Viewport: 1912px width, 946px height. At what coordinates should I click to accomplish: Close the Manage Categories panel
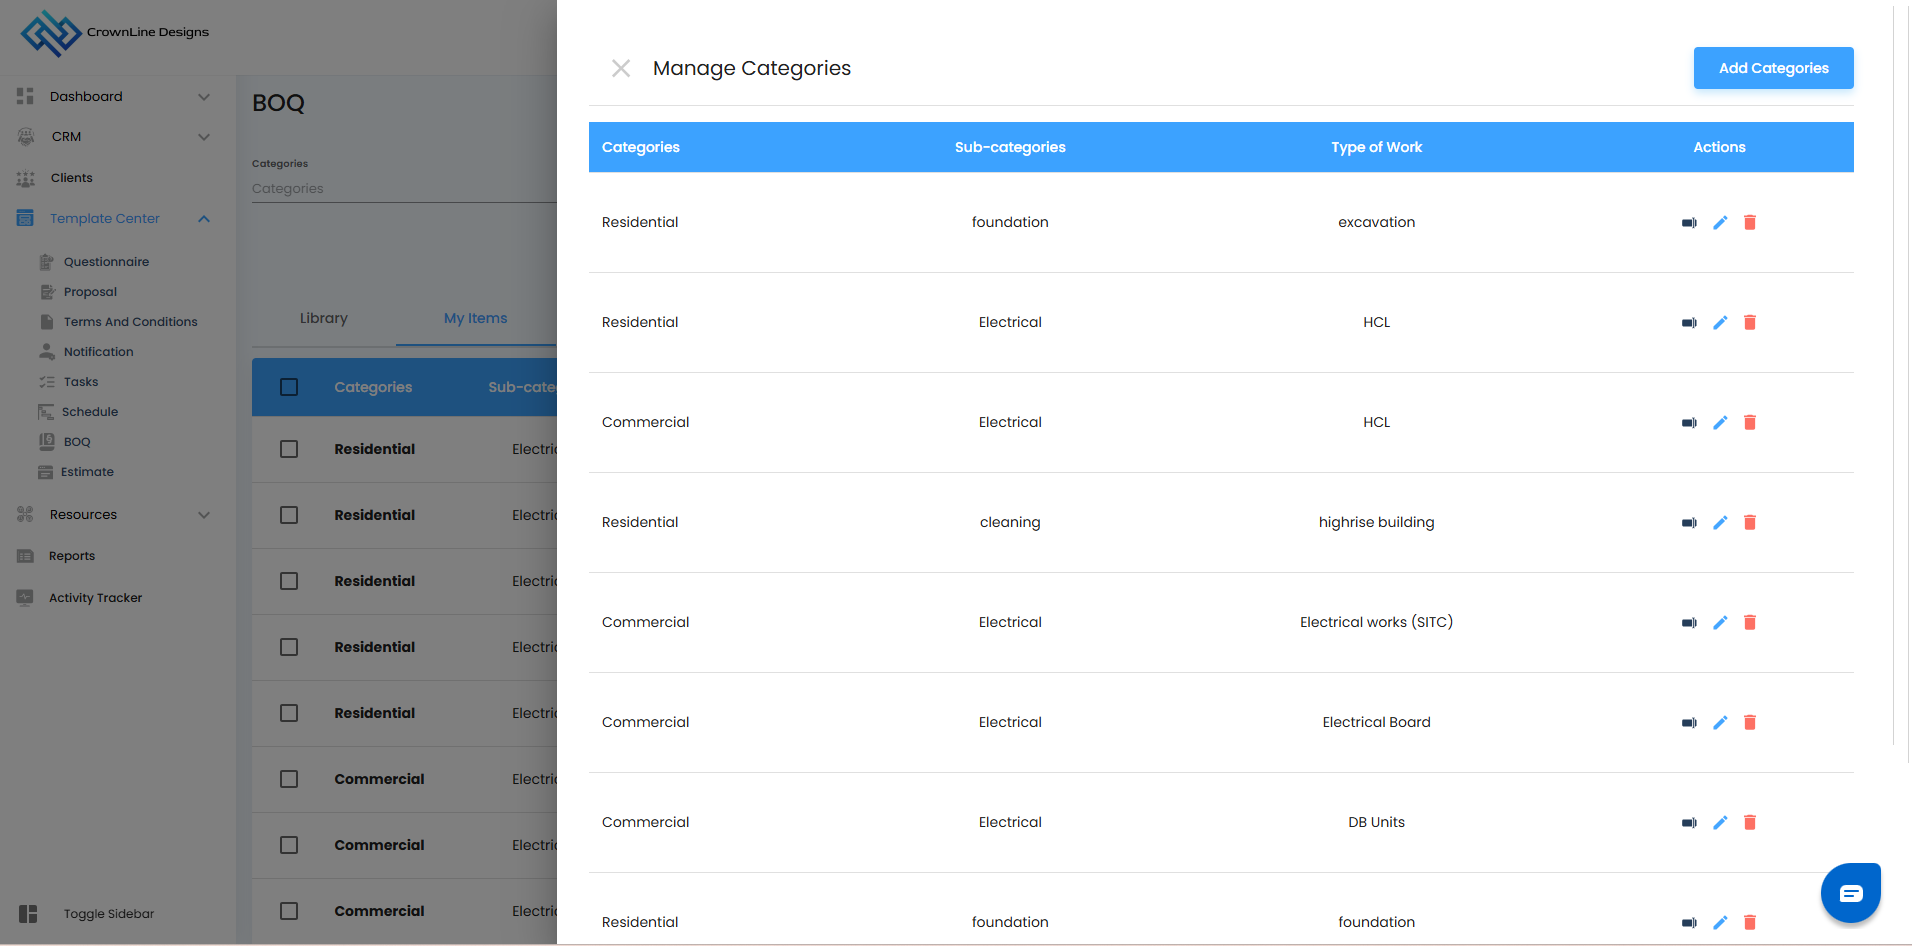pos(621,68)
